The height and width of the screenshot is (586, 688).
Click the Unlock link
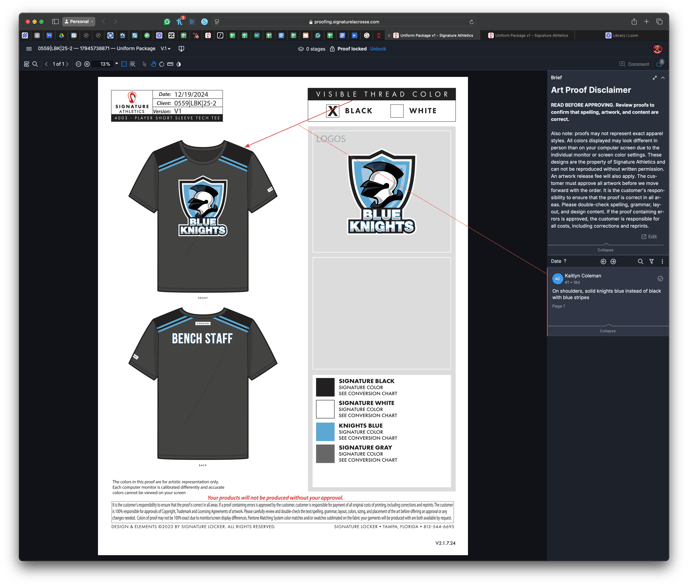point(378,48)
